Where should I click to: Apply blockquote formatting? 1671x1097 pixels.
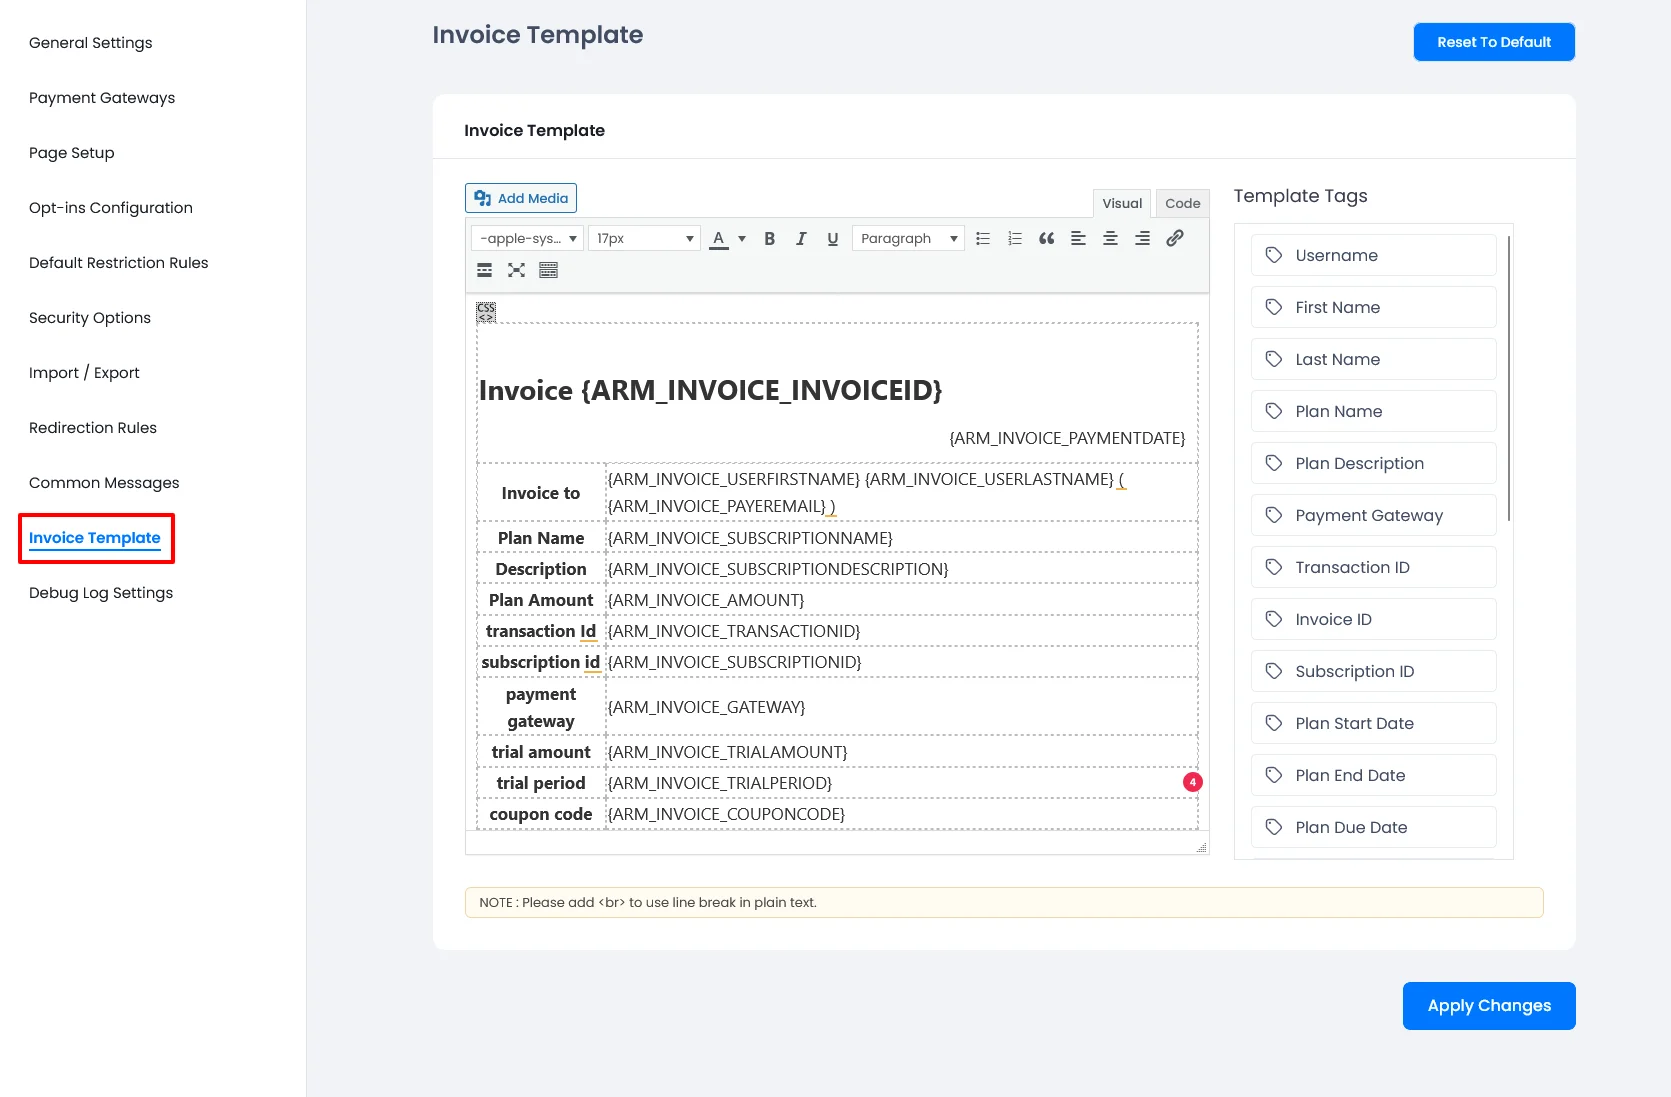pos(1046,239)
